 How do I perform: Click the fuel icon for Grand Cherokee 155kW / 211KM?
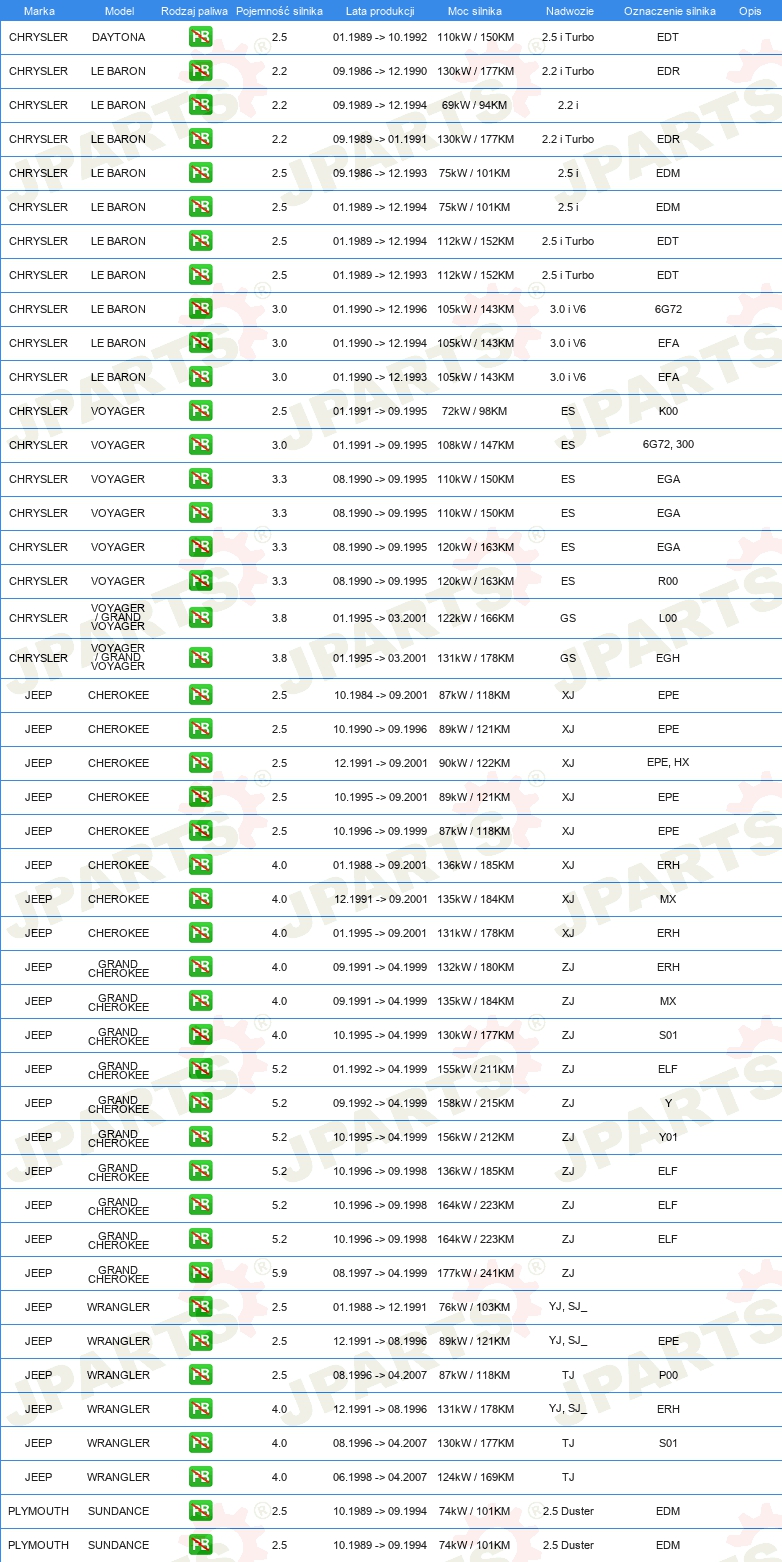pyautogui.click(x=200, y=1070)
